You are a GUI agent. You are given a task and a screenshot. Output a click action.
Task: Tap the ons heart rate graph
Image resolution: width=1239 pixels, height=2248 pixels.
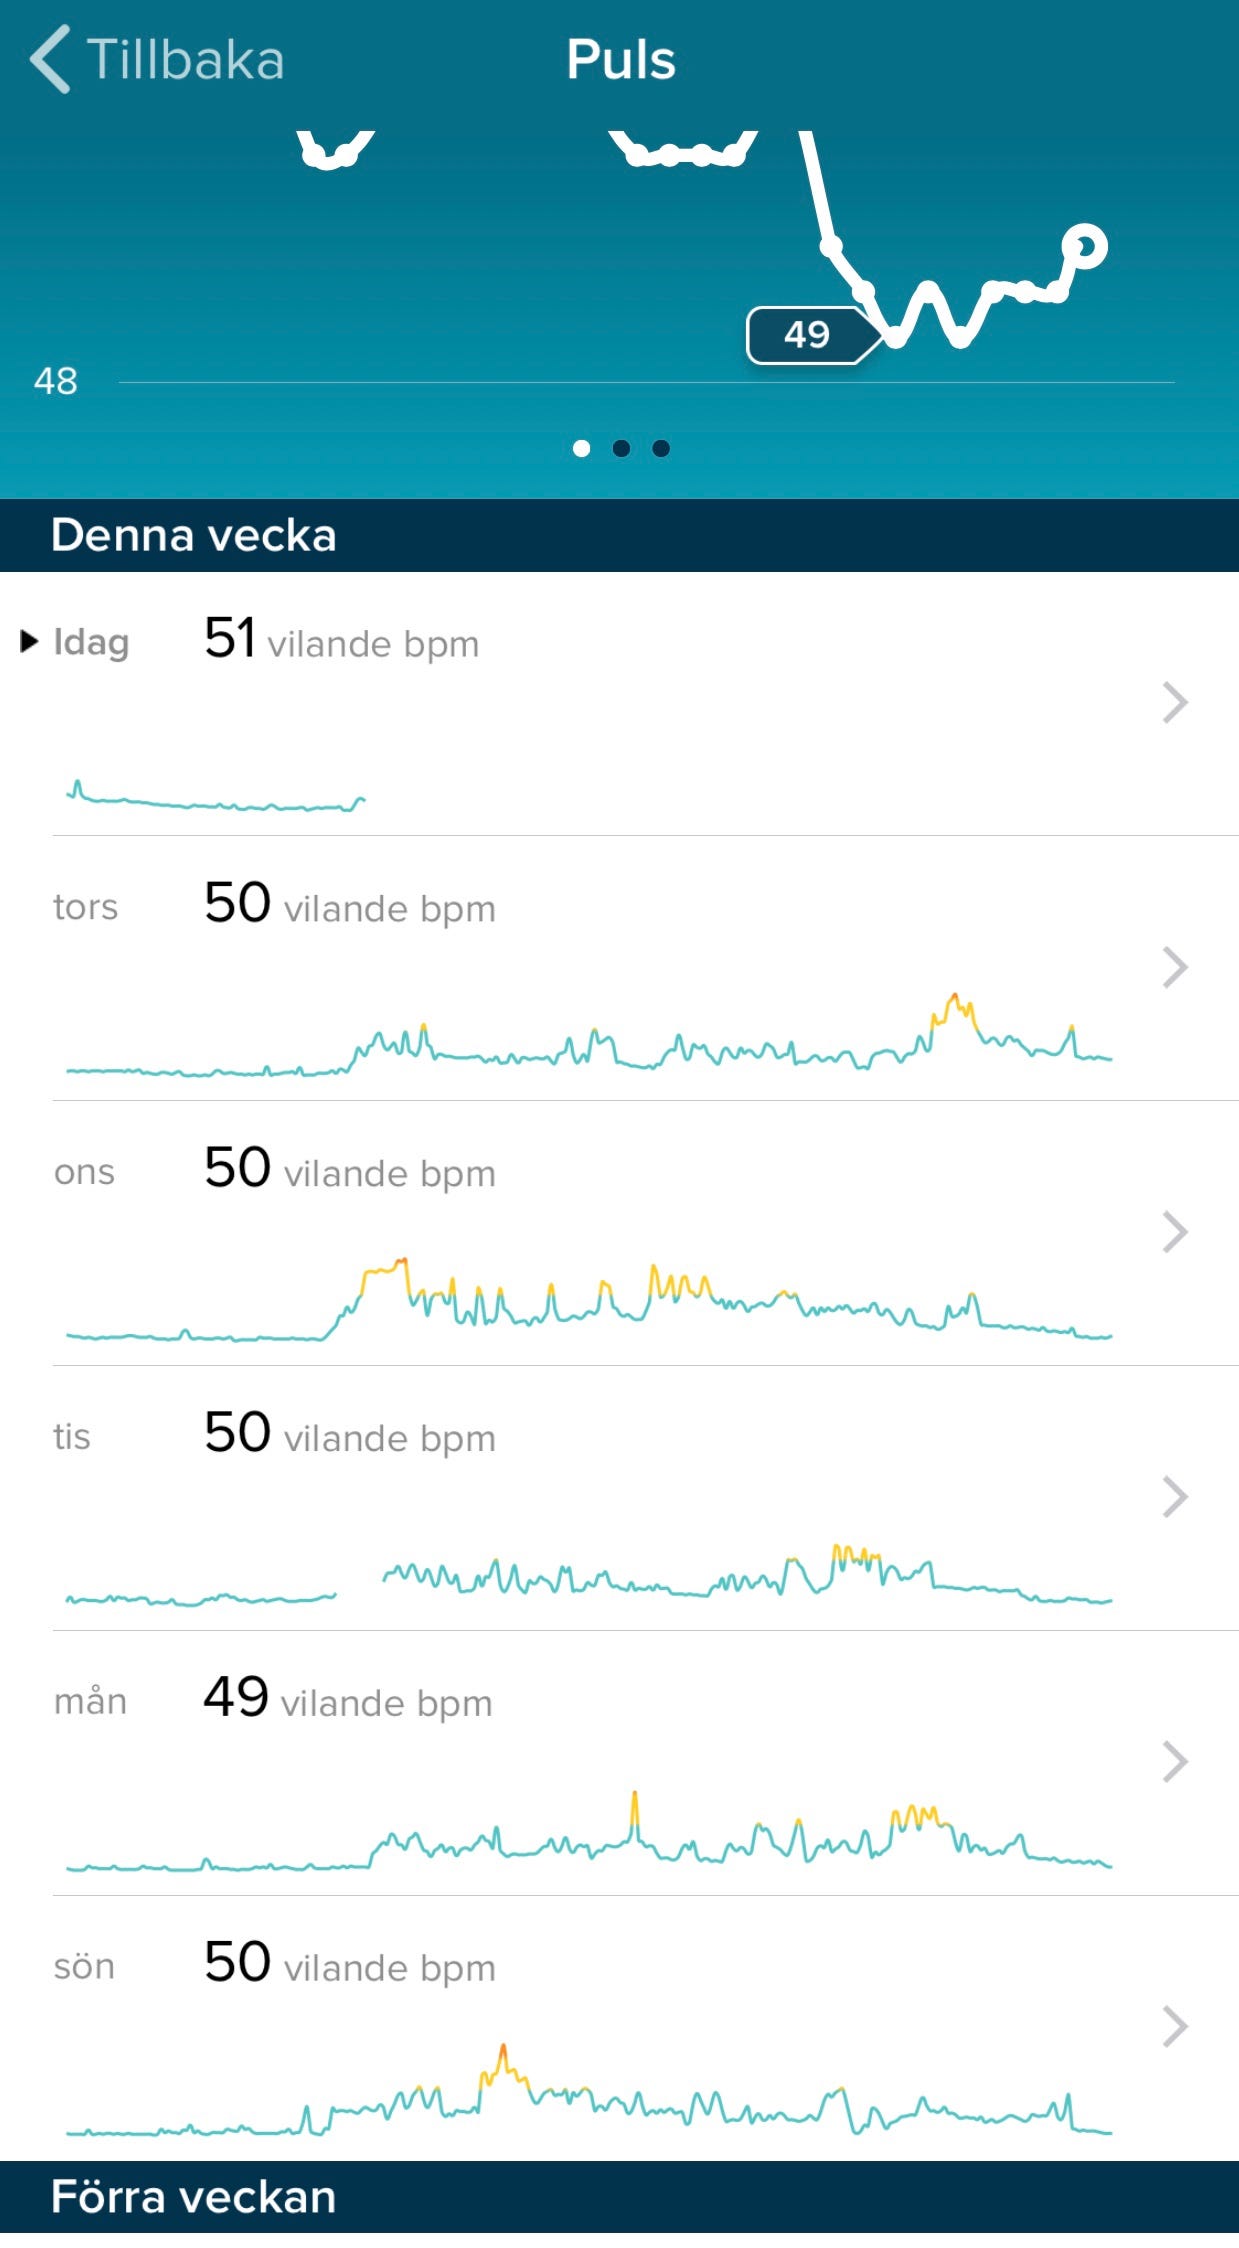coord(588,1300)
